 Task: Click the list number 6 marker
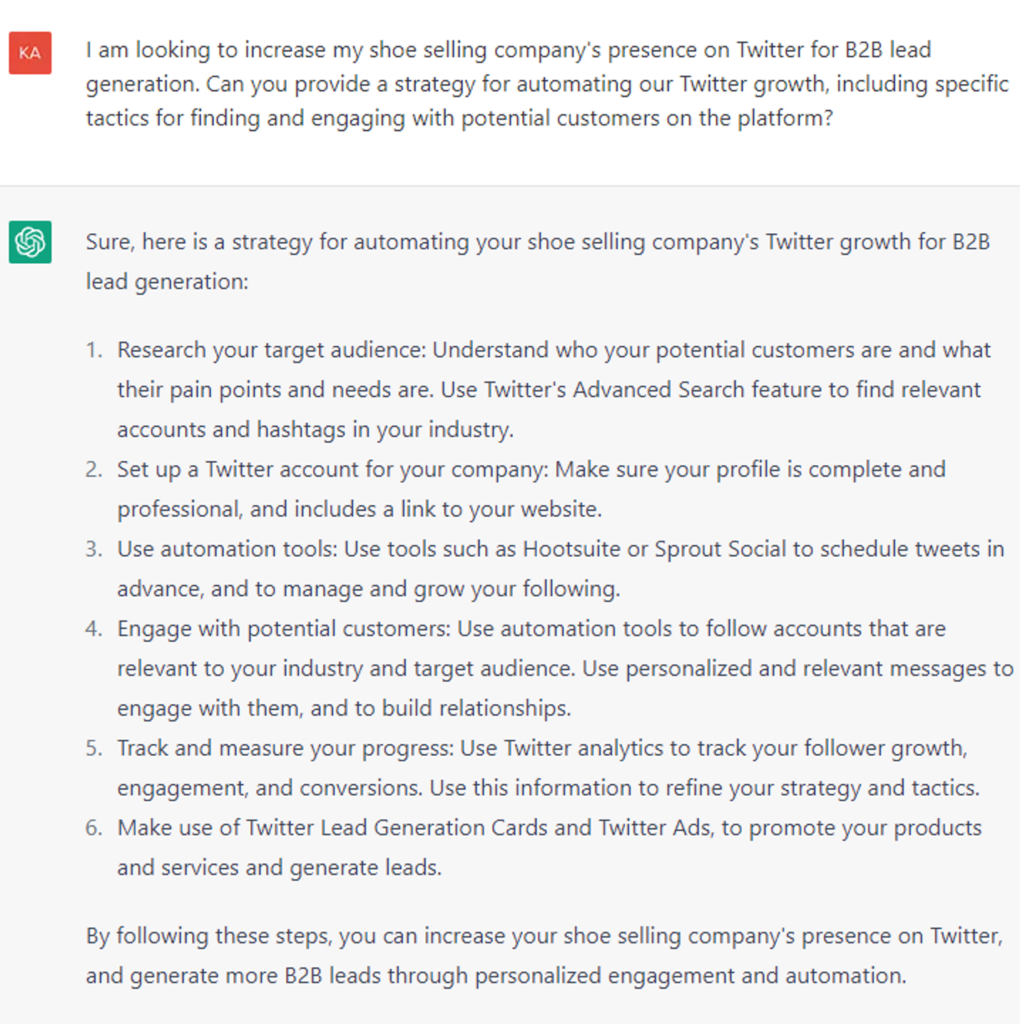[x=93, y=828]
